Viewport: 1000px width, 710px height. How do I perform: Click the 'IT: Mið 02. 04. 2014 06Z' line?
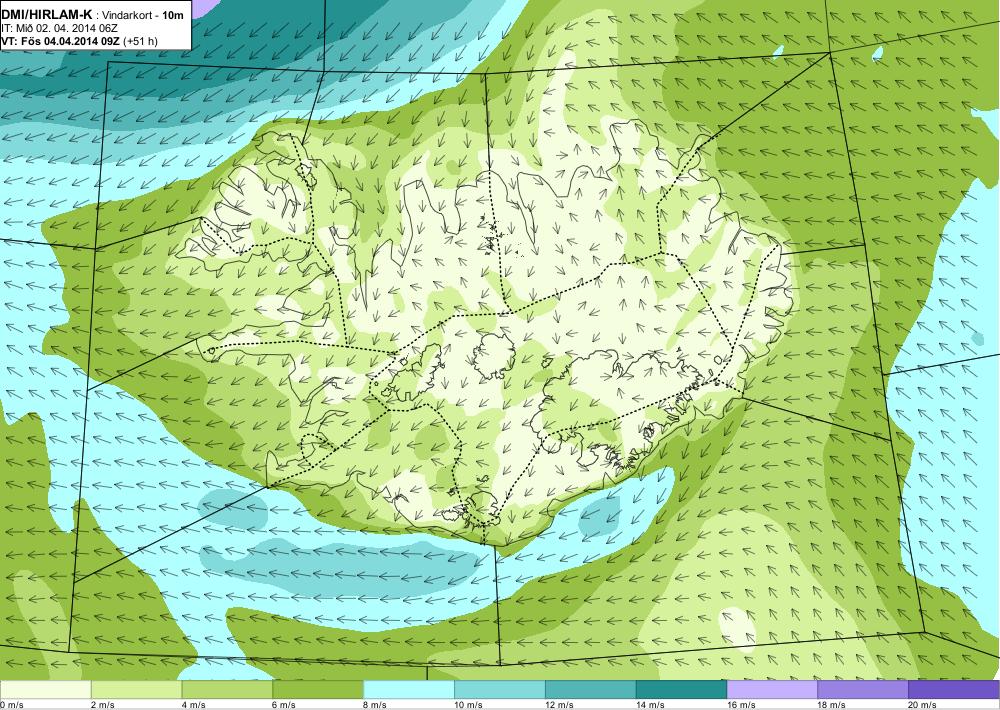(59, 28)
